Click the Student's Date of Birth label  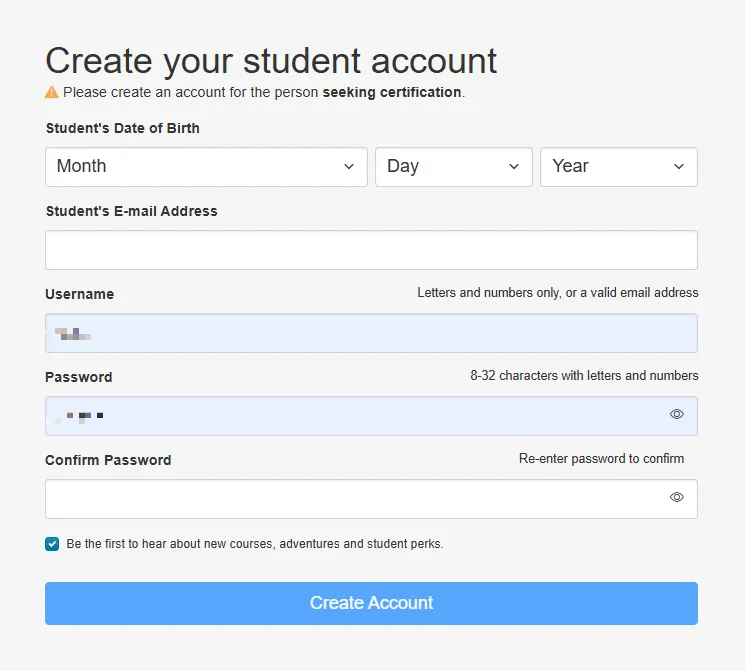pyautogui.click(x=122, y=128)
